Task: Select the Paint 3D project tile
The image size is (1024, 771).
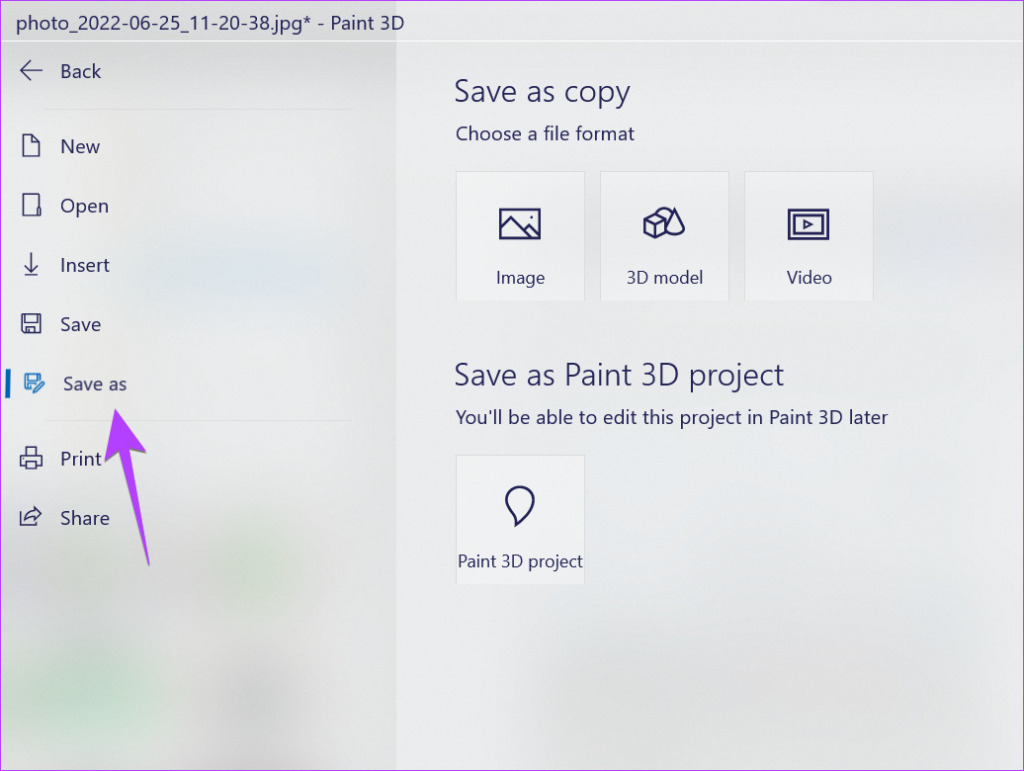Action: pos(520,519)
